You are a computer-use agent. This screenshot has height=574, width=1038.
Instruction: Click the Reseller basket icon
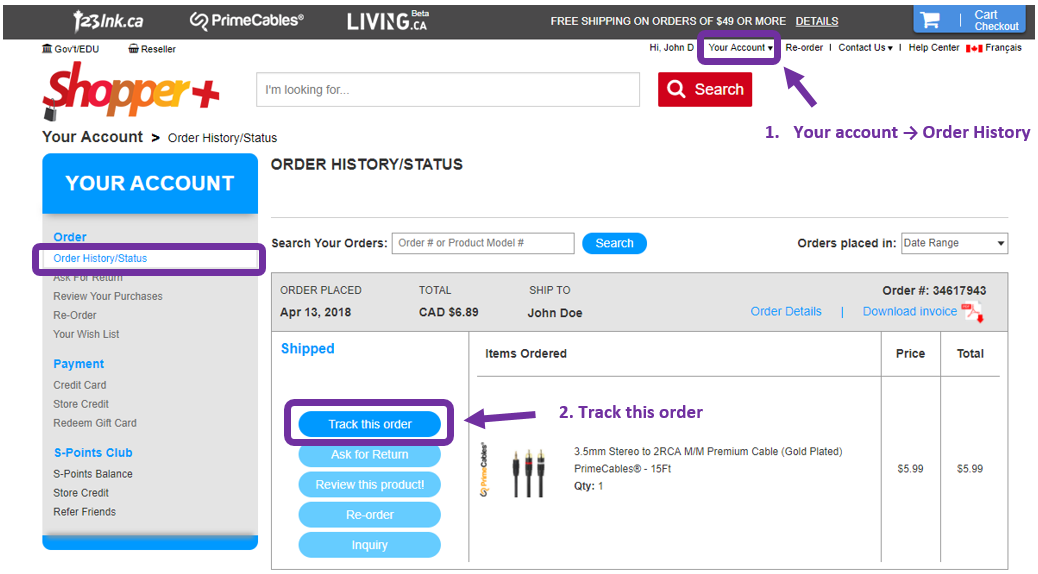click(x=133, y=49)
